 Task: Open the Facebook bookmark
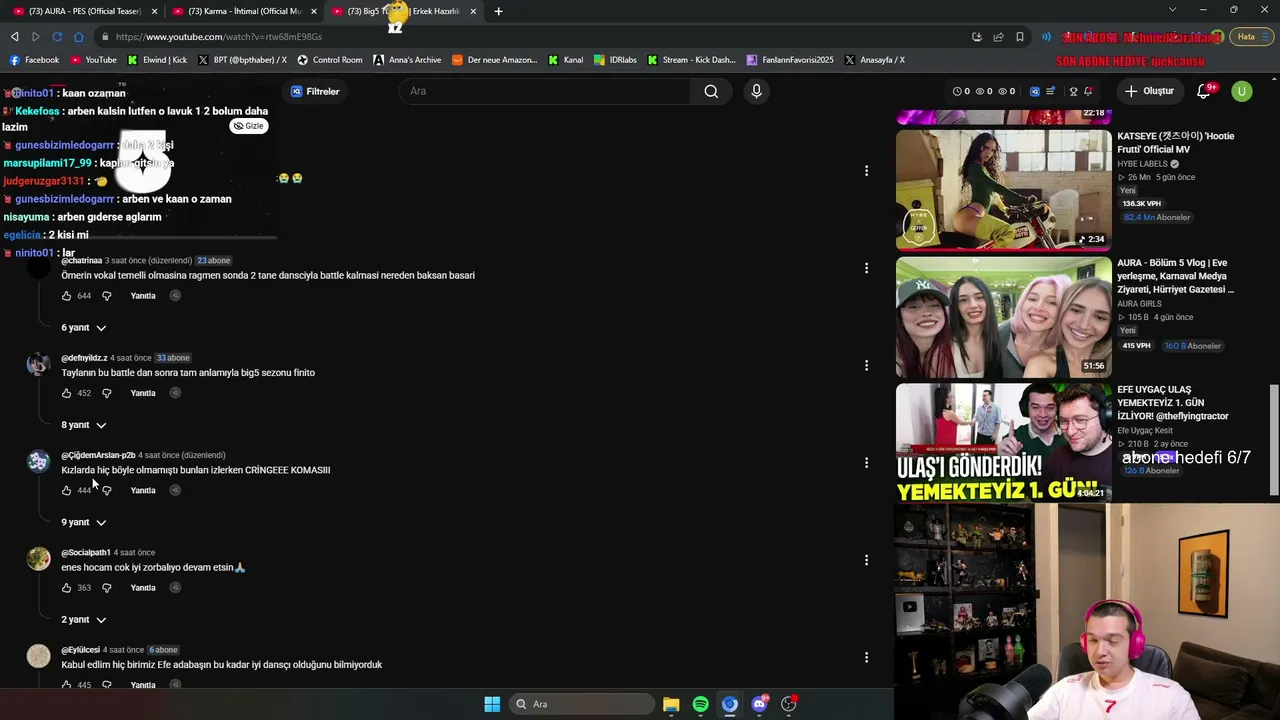[34, 60]
